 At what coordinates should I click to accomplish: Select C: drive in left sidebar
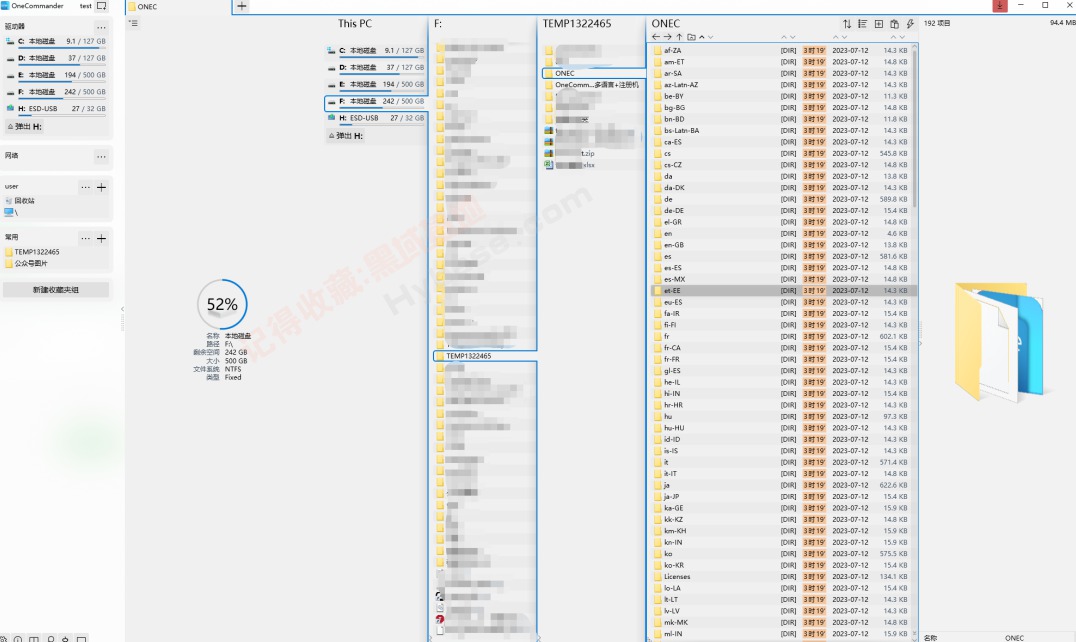[56, 41]
